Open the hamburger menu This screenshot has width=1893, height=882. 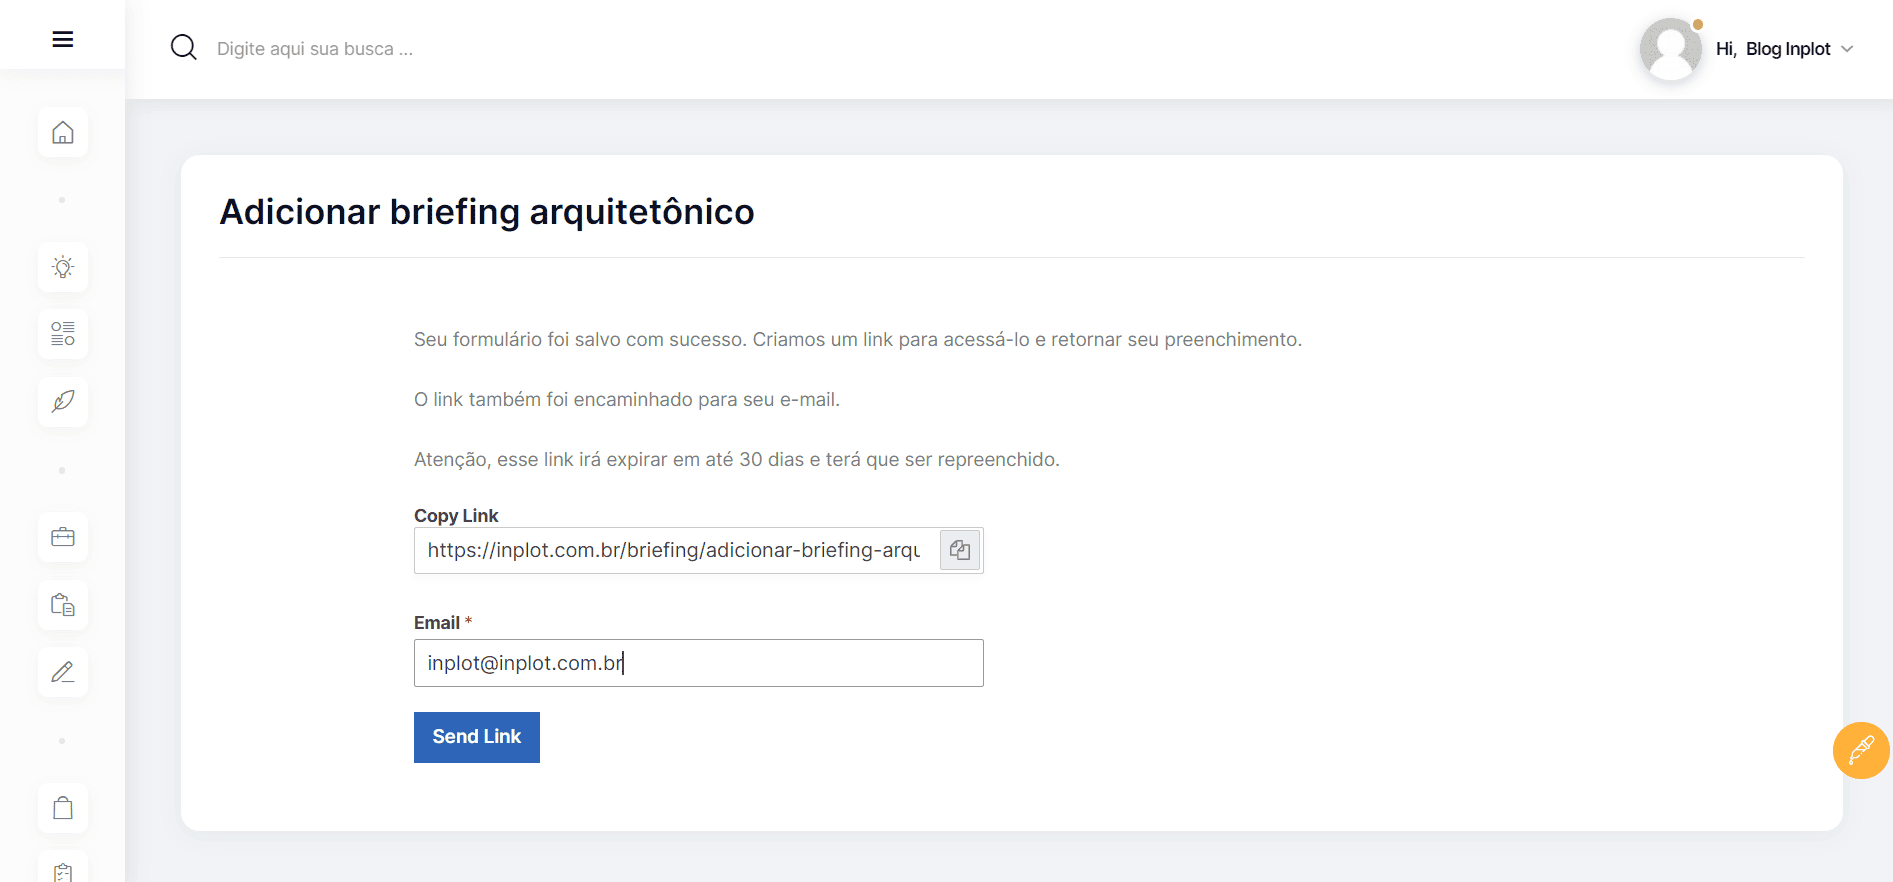coord(63,39)
